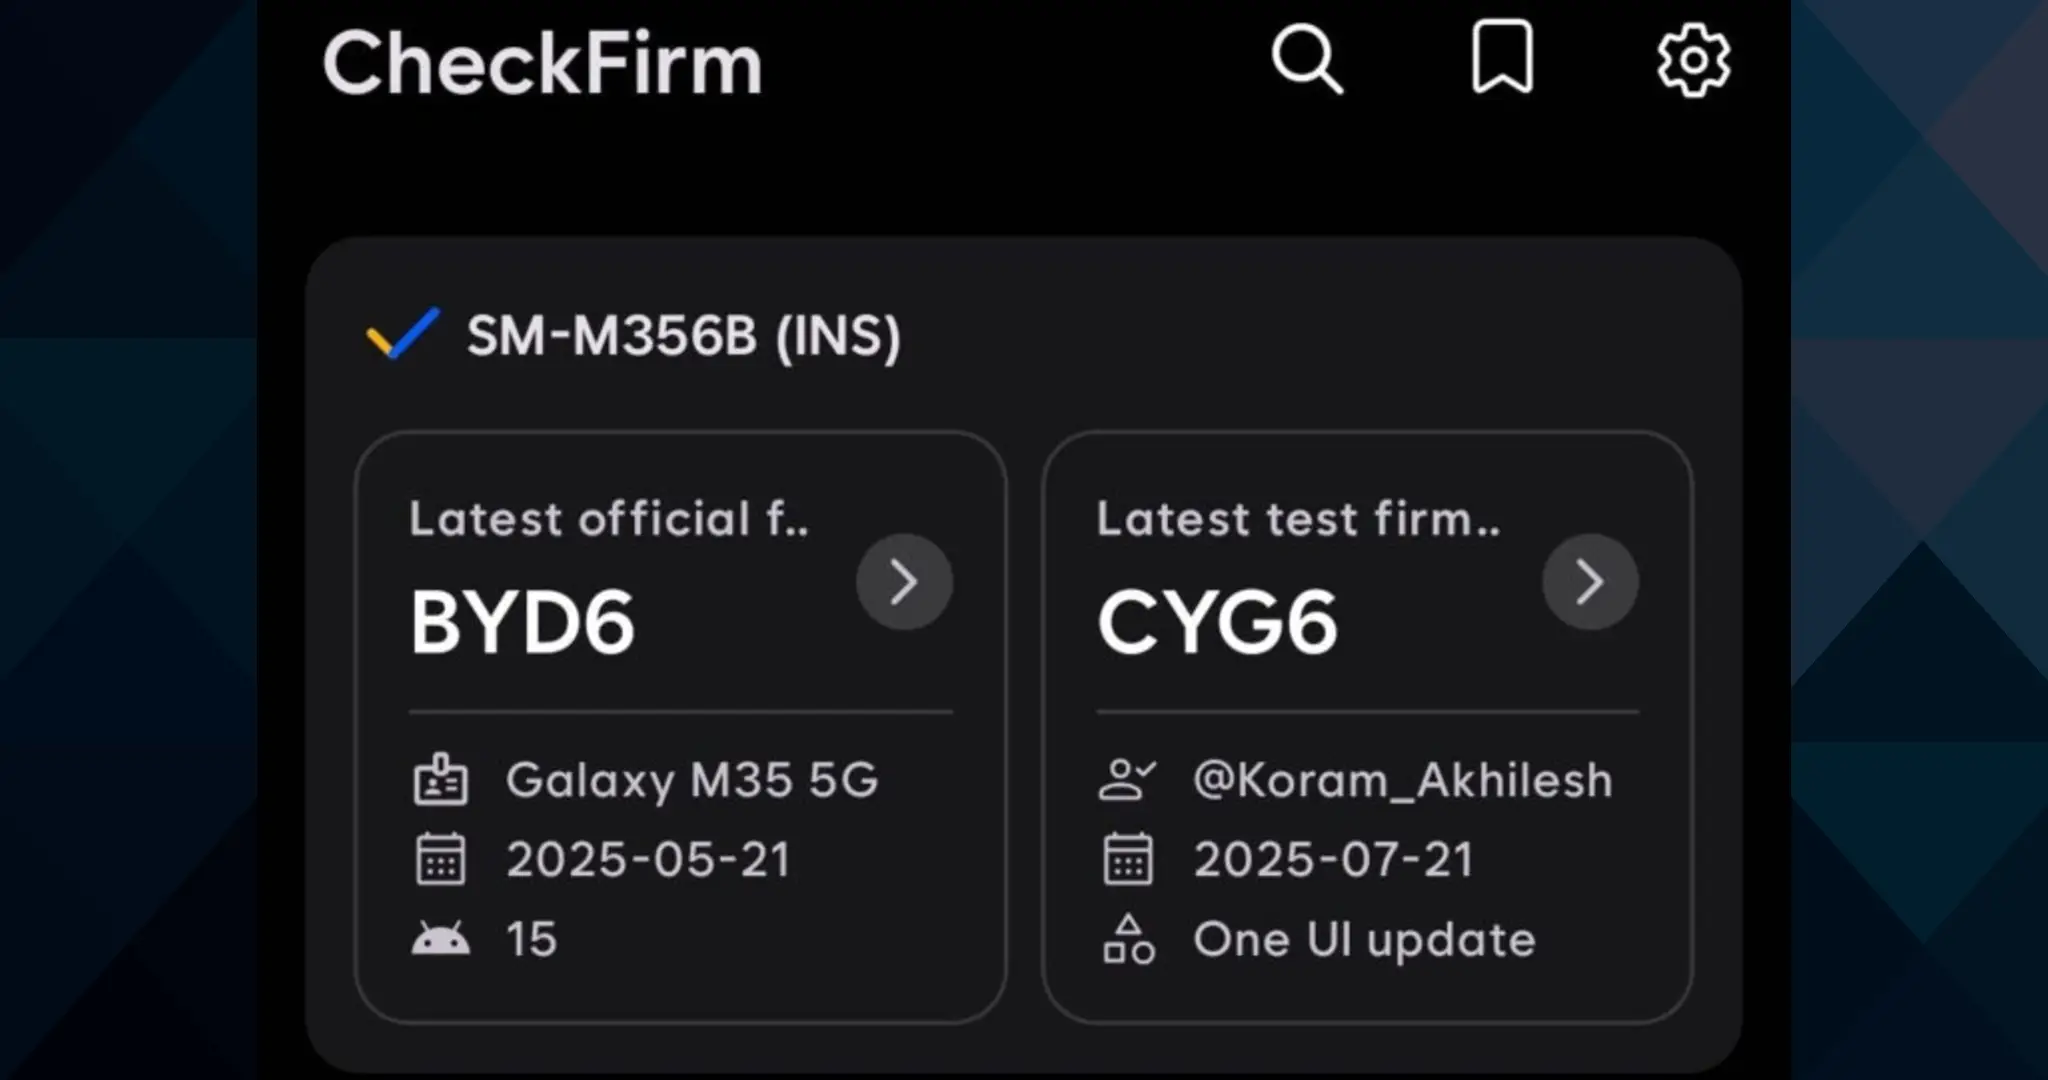This screenshot has width=2048, height=1080.
Task: Click the BYD6 firmware version
Action: pyautogui.click(x=522, y=622)
